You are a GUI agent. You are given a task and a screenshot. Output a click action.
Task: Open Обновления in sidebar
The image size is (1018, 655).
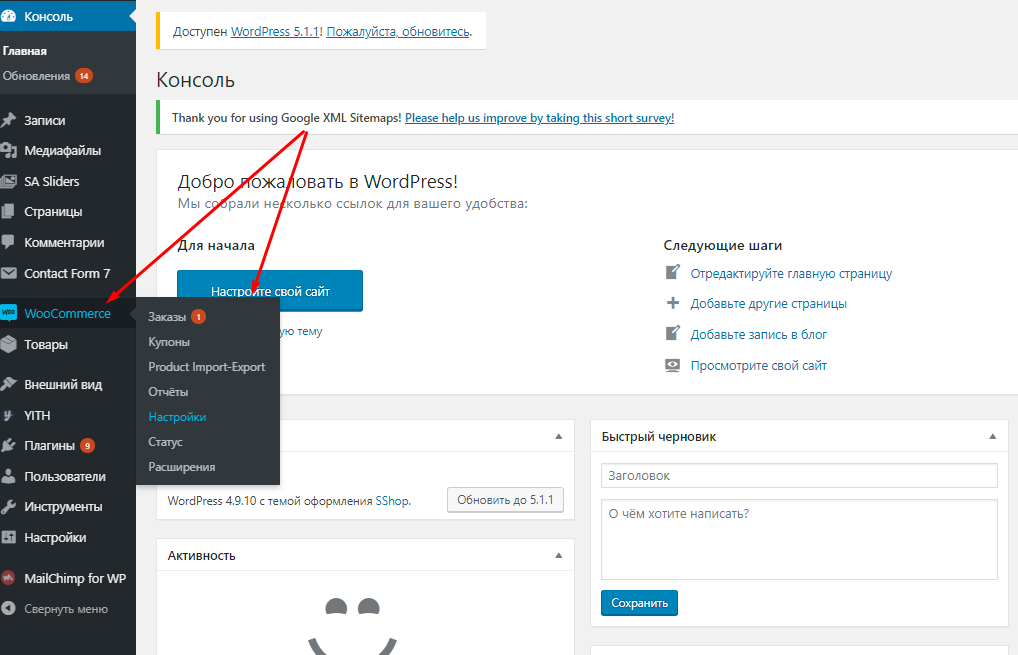36,76
